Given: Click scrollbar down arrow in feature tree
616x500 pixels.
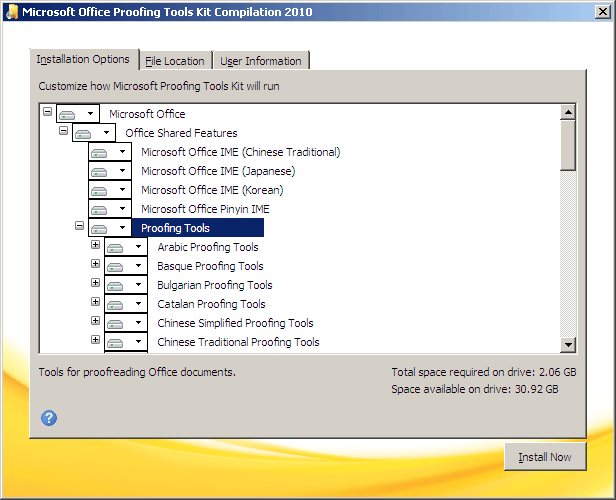Looking at the screenshot, I should 568,345.
